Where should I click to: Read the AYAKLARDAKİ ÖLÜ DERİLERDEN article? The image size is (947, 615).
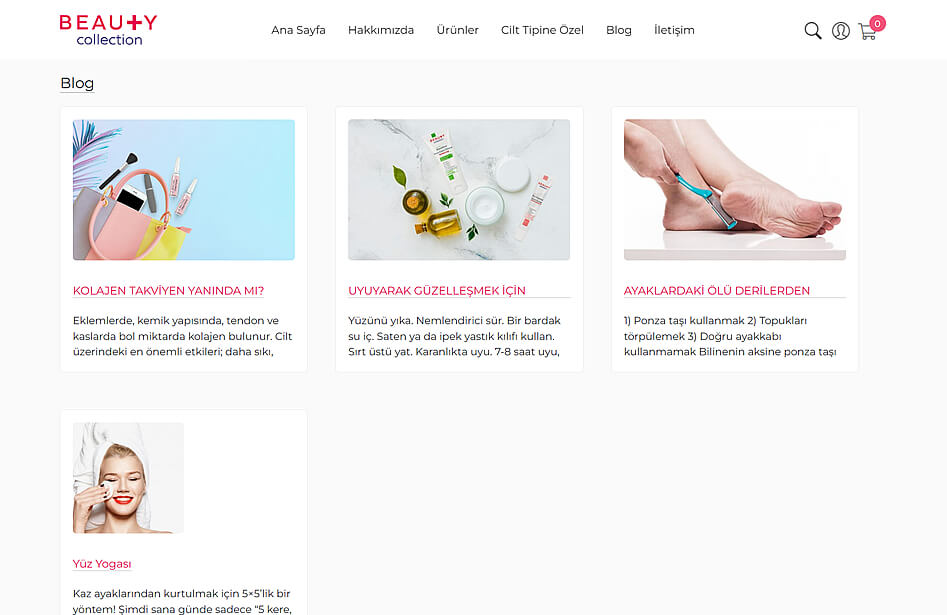tap(716, 291)
